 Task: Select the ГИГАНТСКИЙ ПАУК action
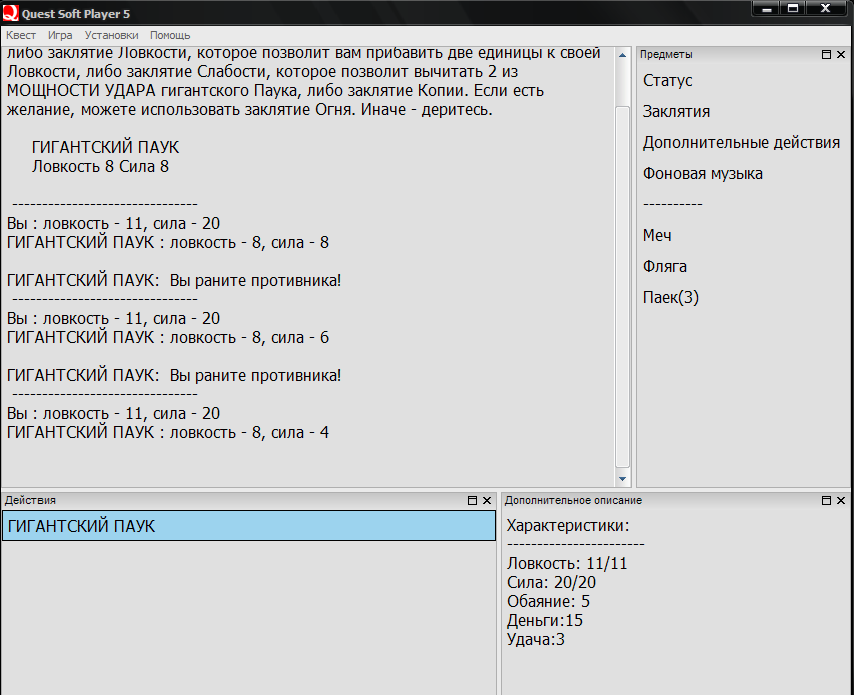point(249,526)
